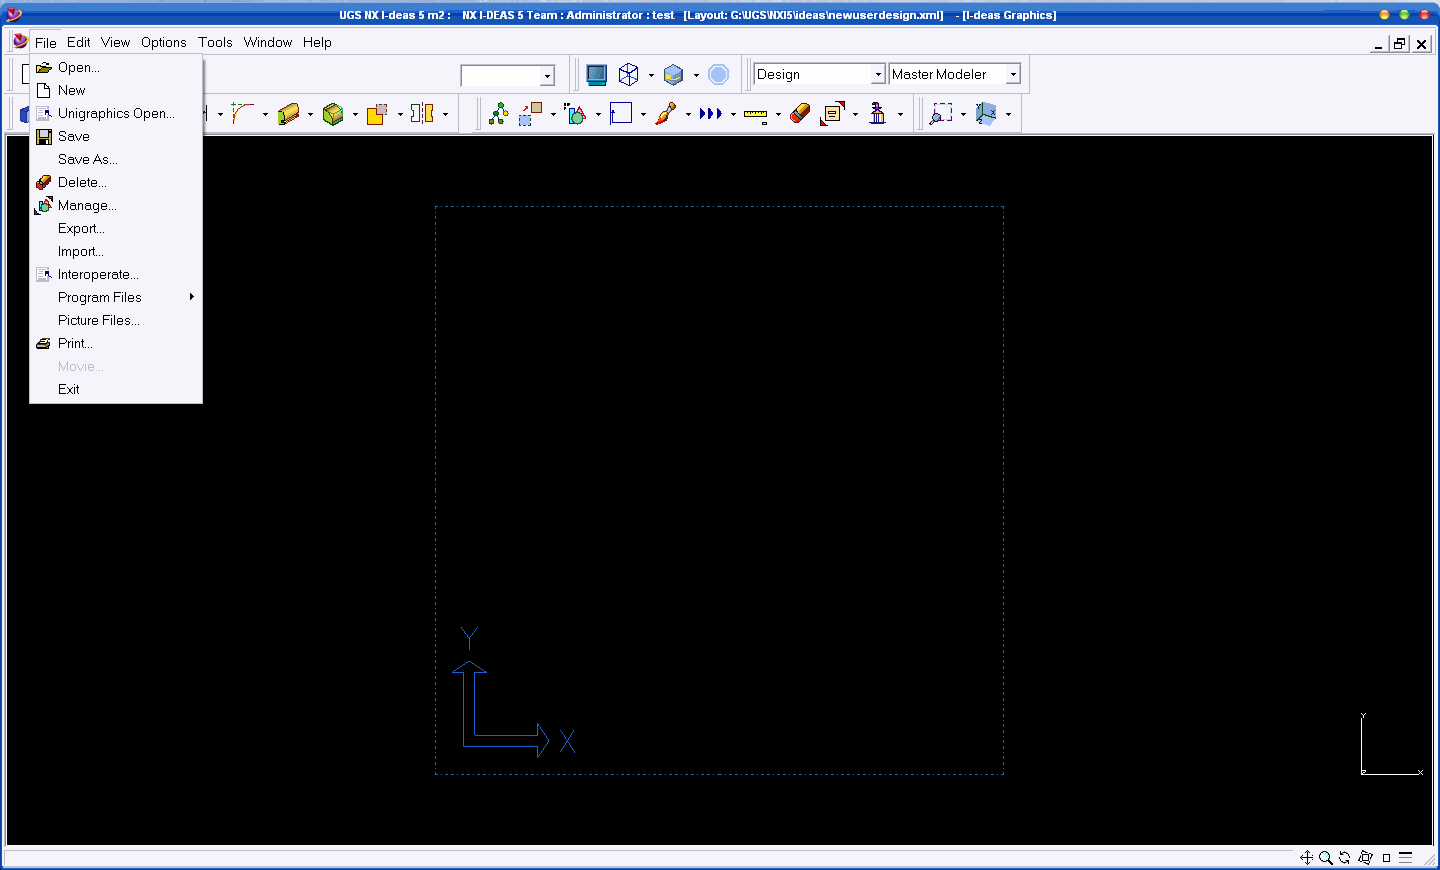Click the split parts tool icon

423,114
